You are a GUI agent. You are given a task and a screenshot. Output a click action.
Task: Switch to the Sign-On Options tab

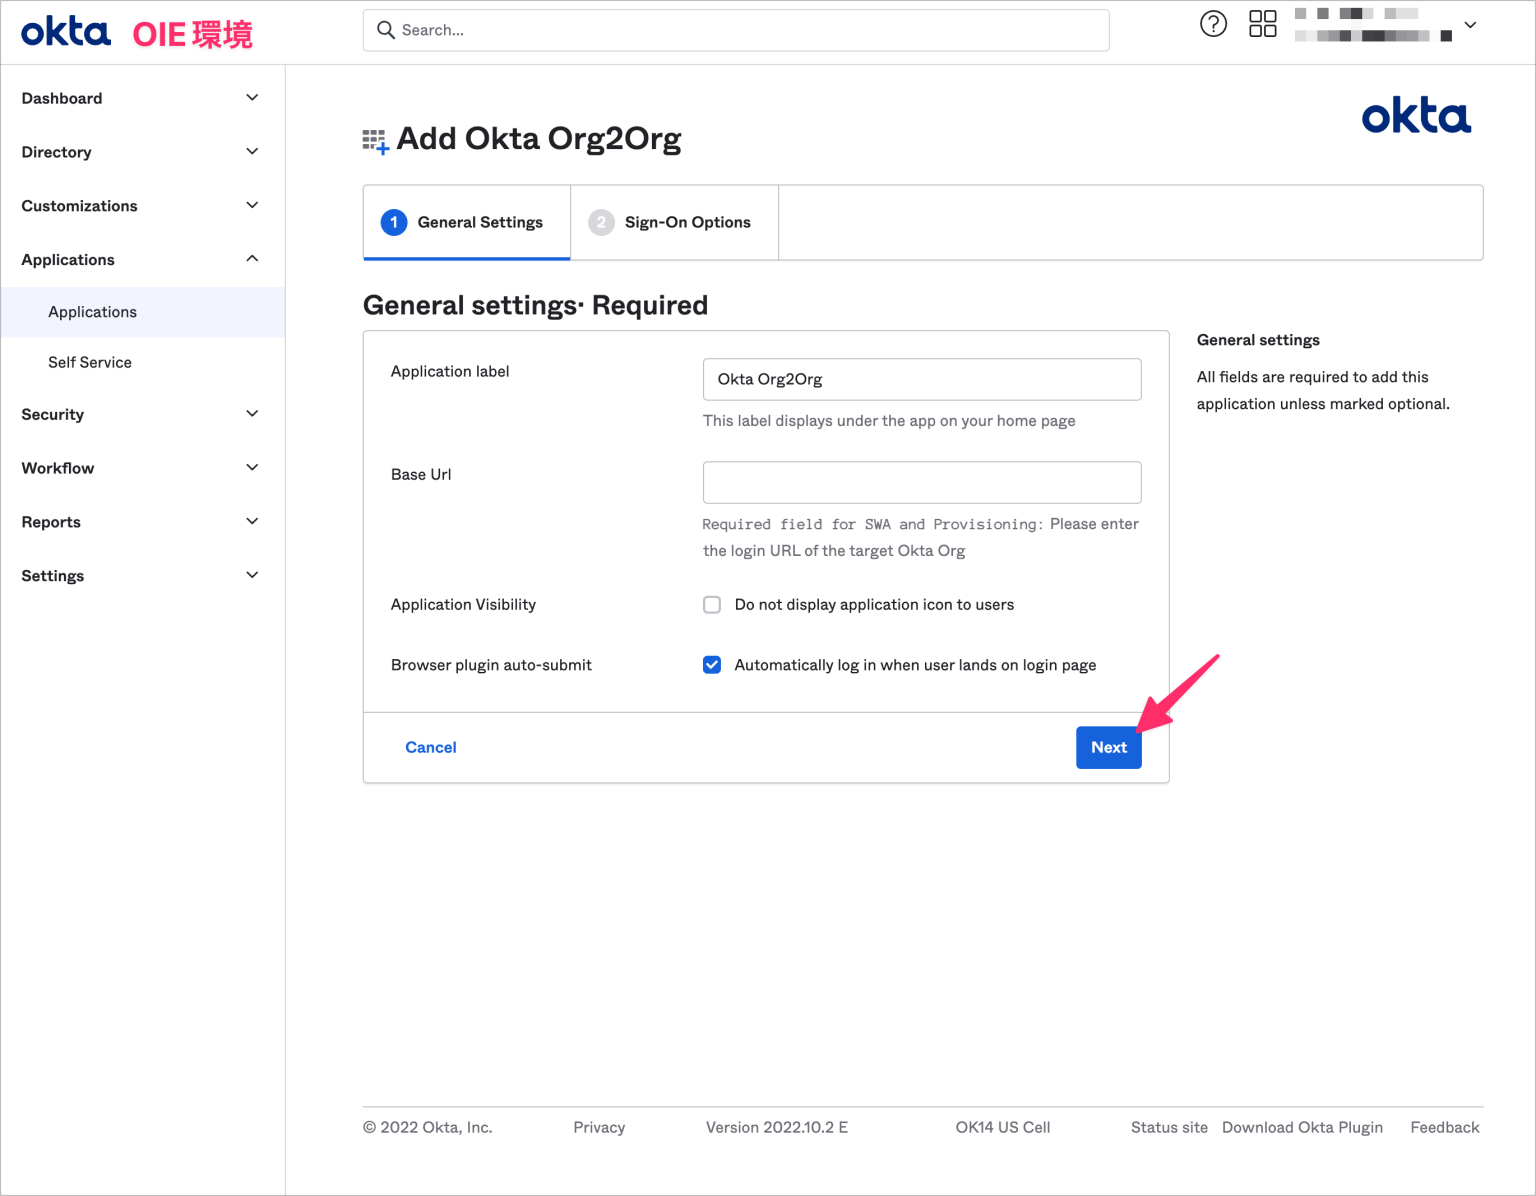tap(687, 222)
